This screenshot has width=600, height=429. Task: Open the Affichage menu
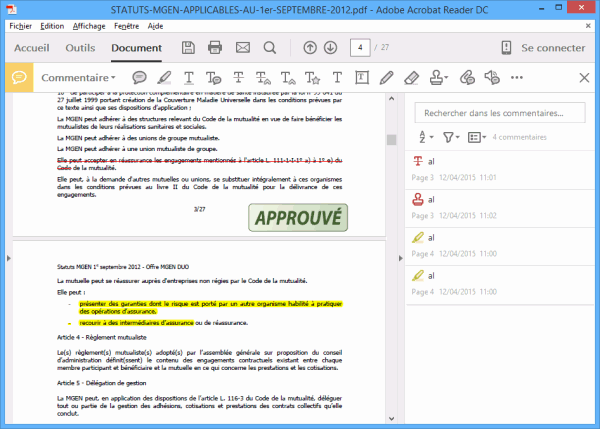[x=89, y=26]
